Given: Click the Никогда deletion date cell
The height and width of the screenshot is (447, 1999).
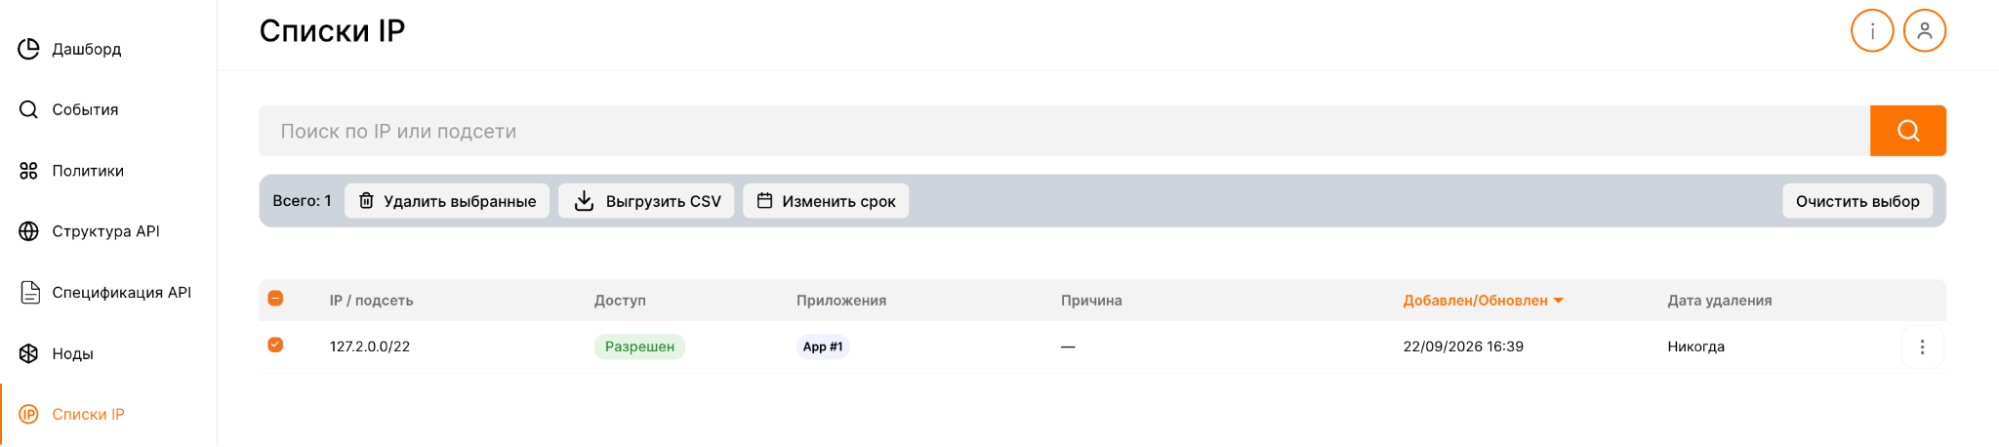Looking at the screenshot, I should click(x=1696, y=347).
